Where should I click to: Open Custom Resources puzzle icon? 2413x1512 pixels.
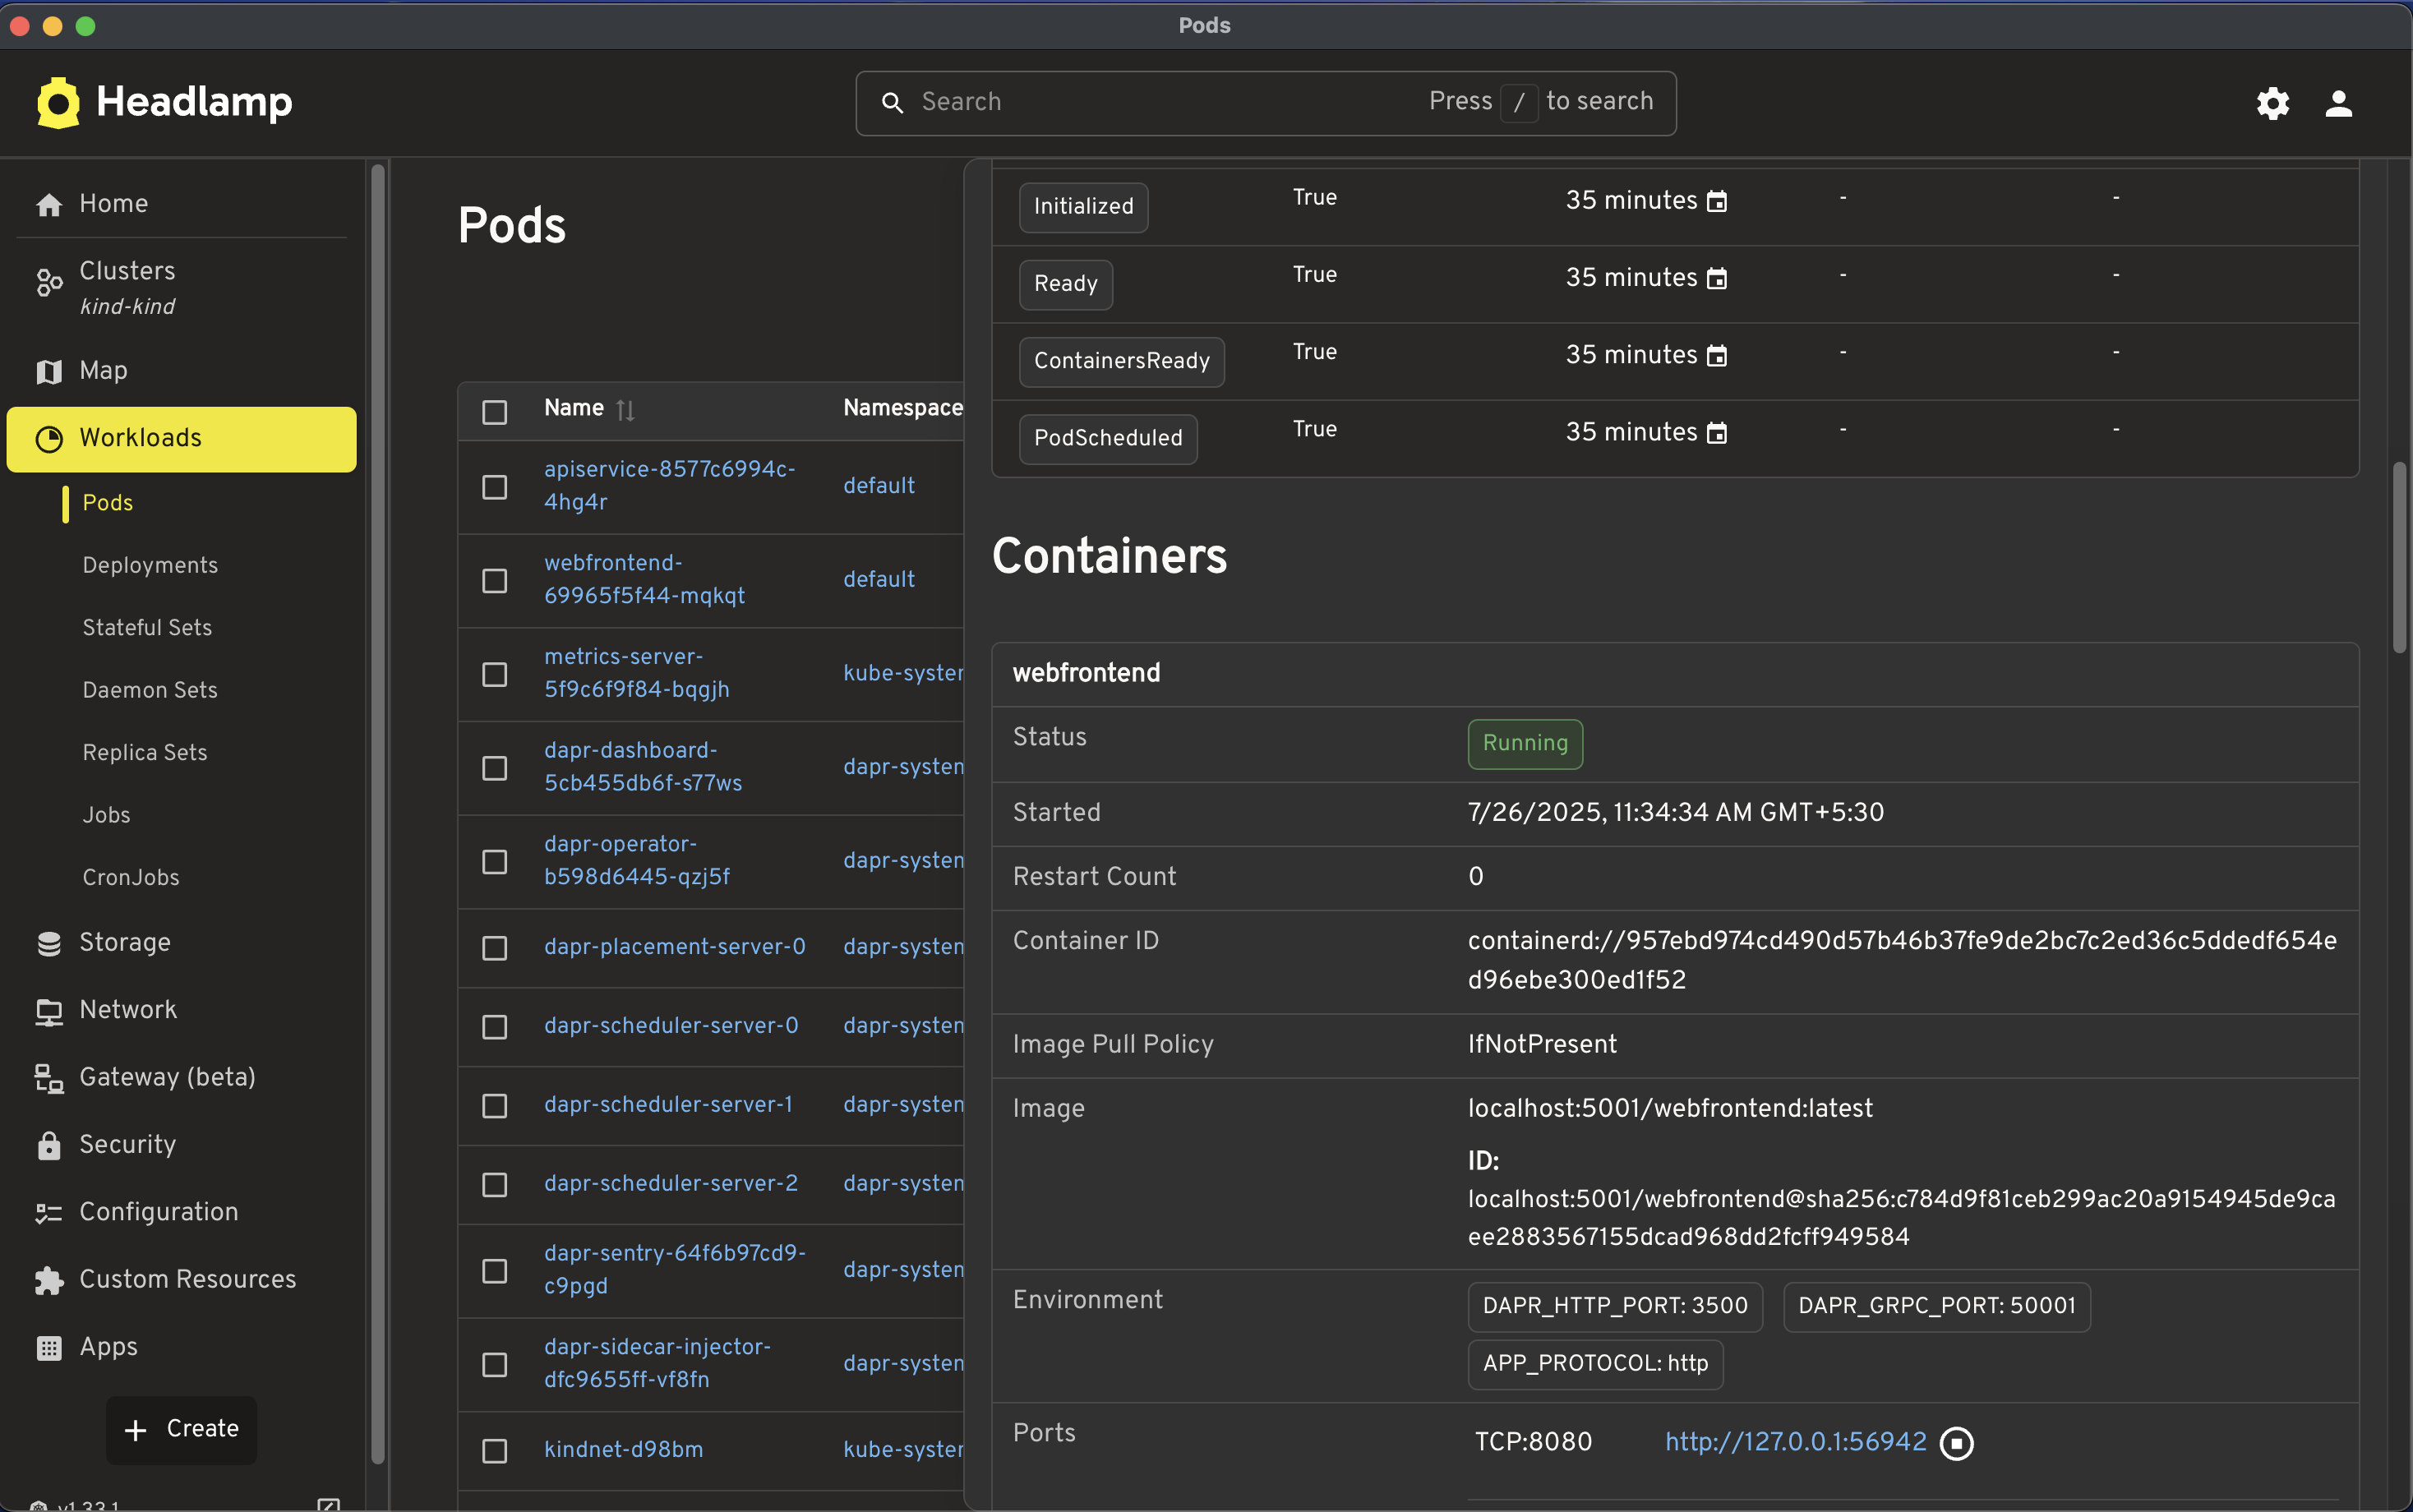pos(49,1280)
